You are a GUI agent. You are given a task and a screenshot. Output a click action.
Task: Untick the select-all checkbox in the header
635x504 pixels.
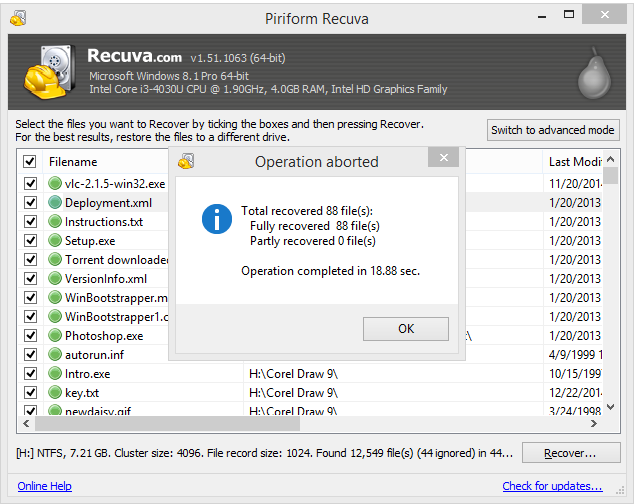(x=30, y=162)
